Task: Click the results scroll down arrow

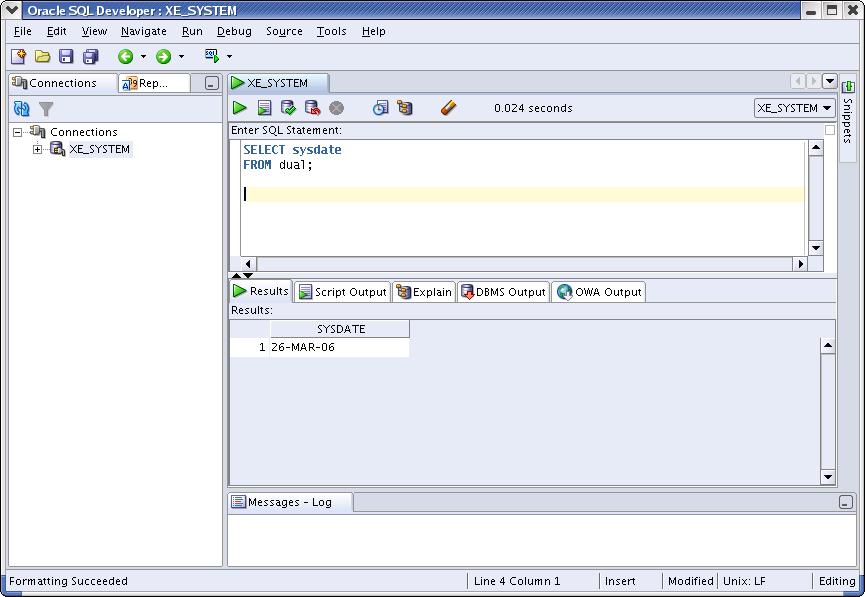Action: [827, 477]
